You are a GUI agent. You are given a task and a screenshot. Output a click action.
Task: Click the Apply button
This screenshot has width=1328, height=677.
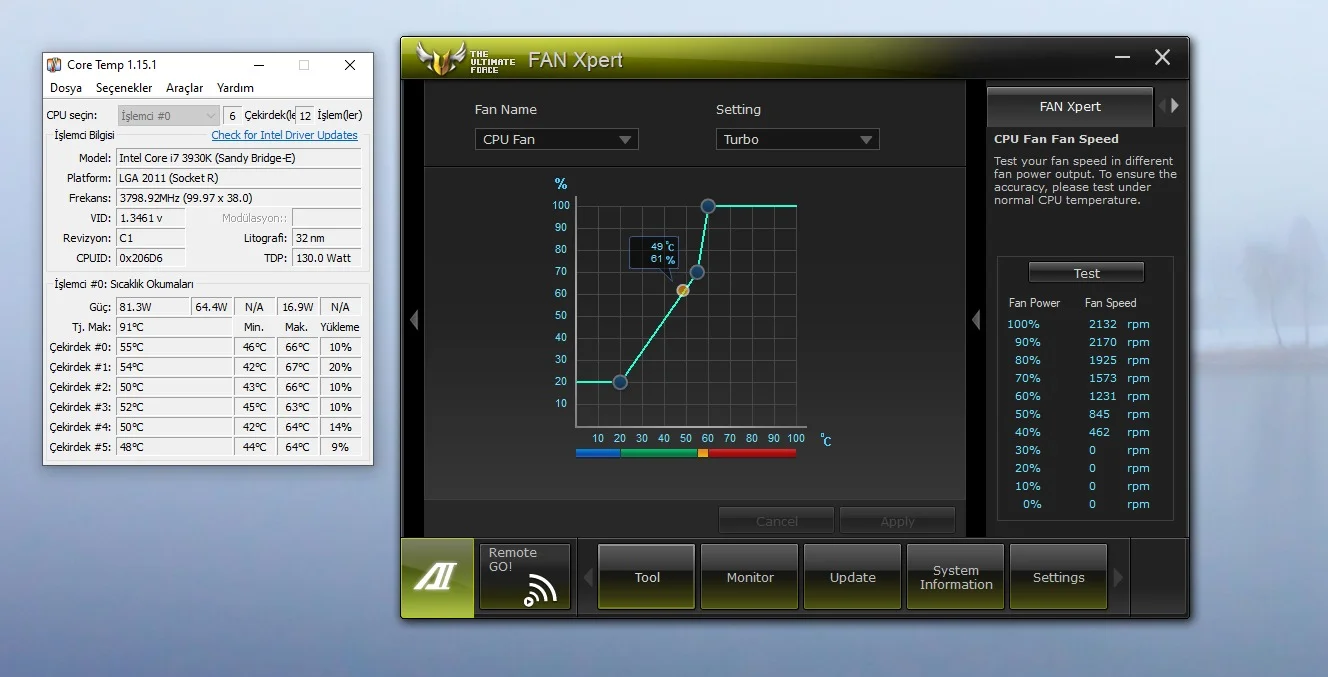[x=897, y=521]
